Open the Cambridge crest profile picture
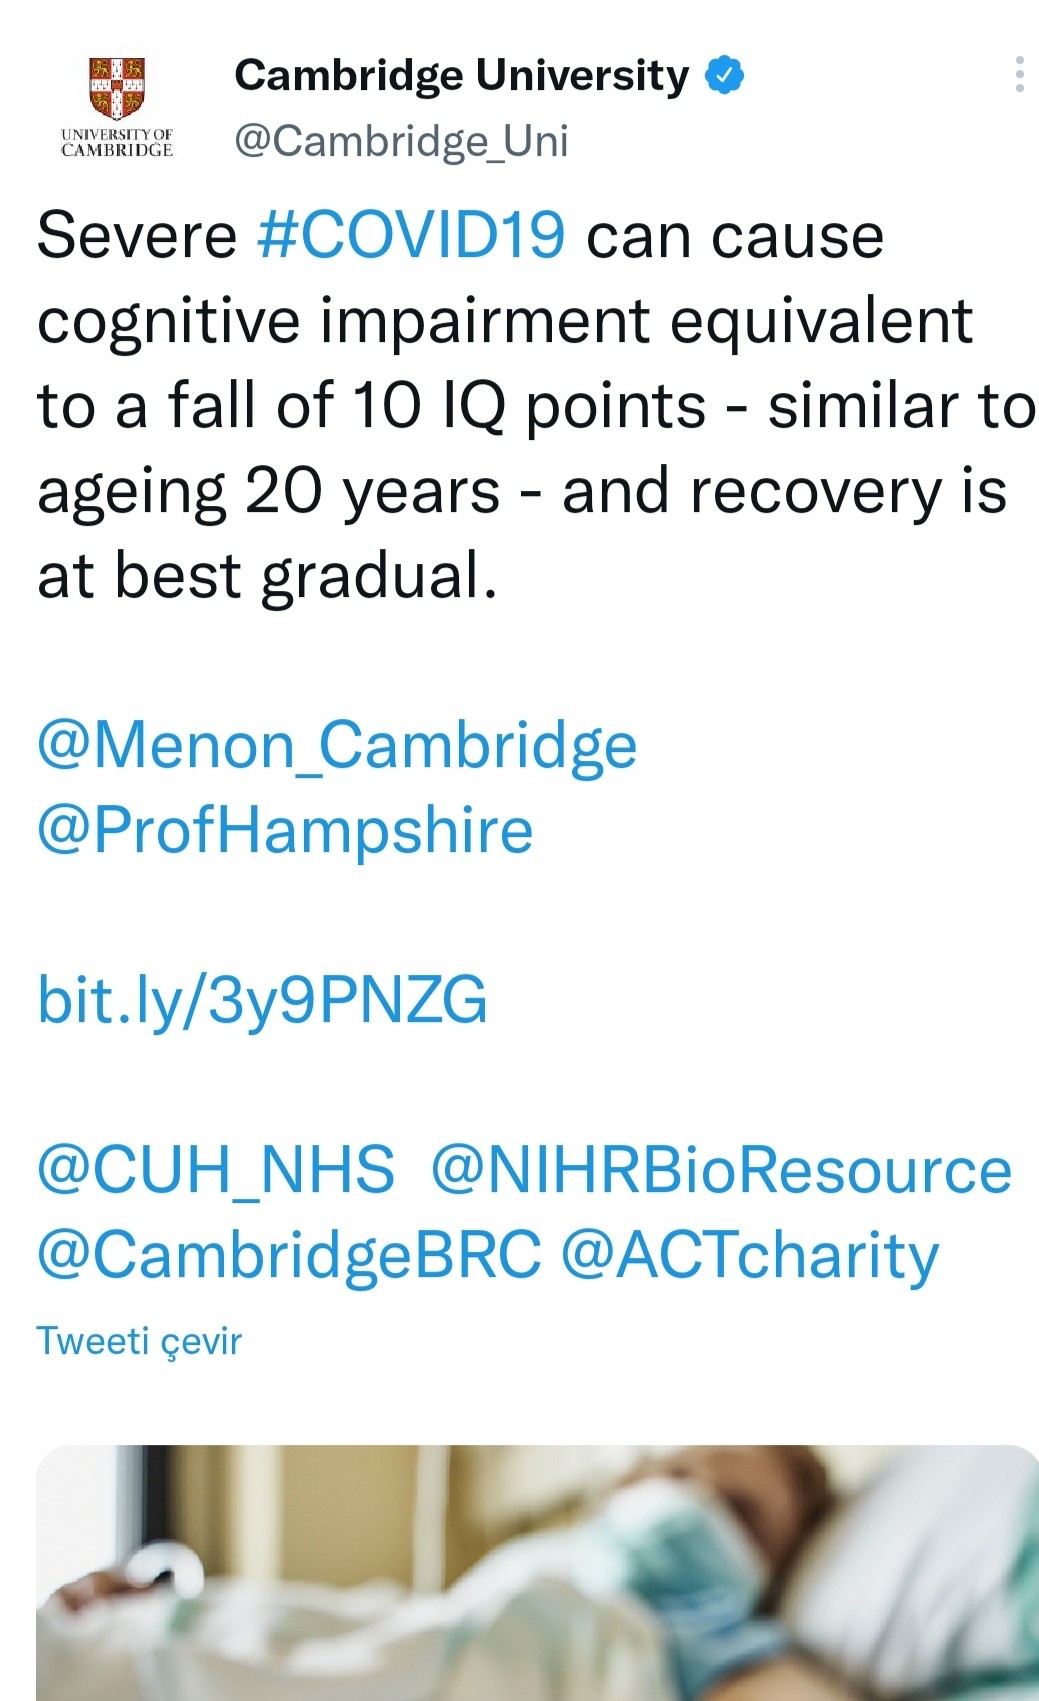Viewport: 1039px width, 1701px height. pos(117,89)
